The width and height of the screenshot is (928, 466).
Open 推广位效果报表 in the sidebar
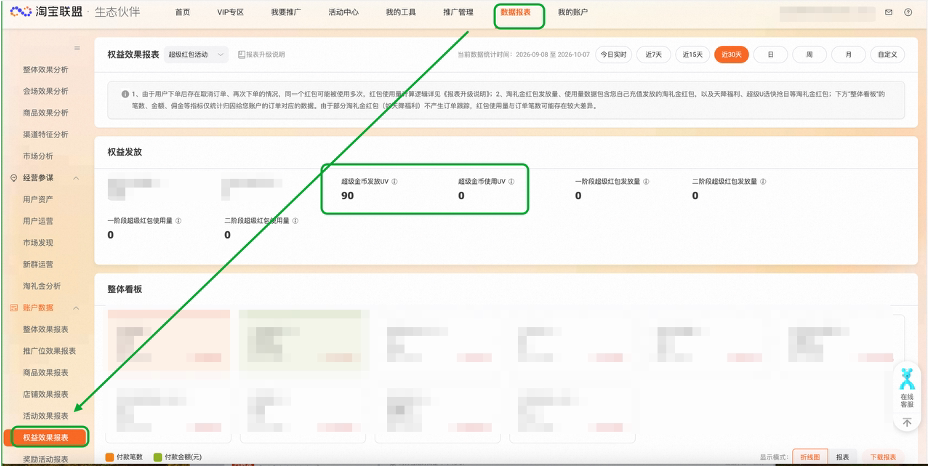pos(49,351)
